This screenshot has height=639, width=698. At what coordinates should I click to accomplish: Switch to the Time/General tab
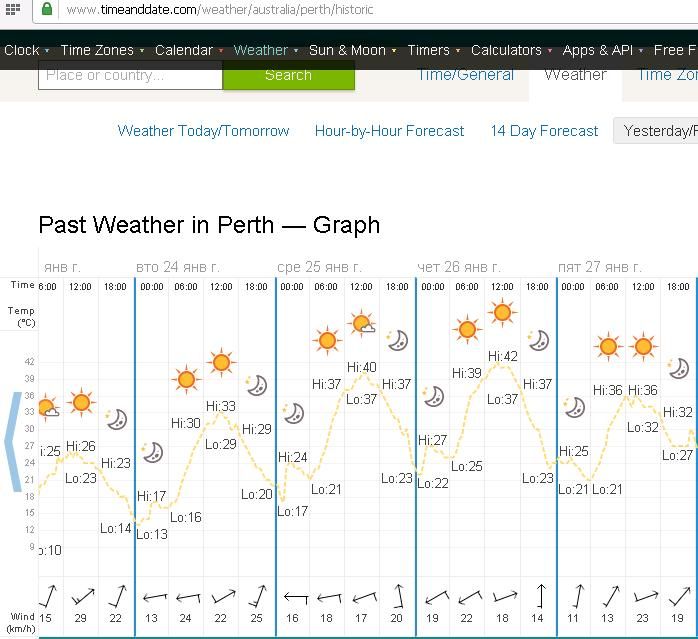pyautogui.click(x=465, y=75)
